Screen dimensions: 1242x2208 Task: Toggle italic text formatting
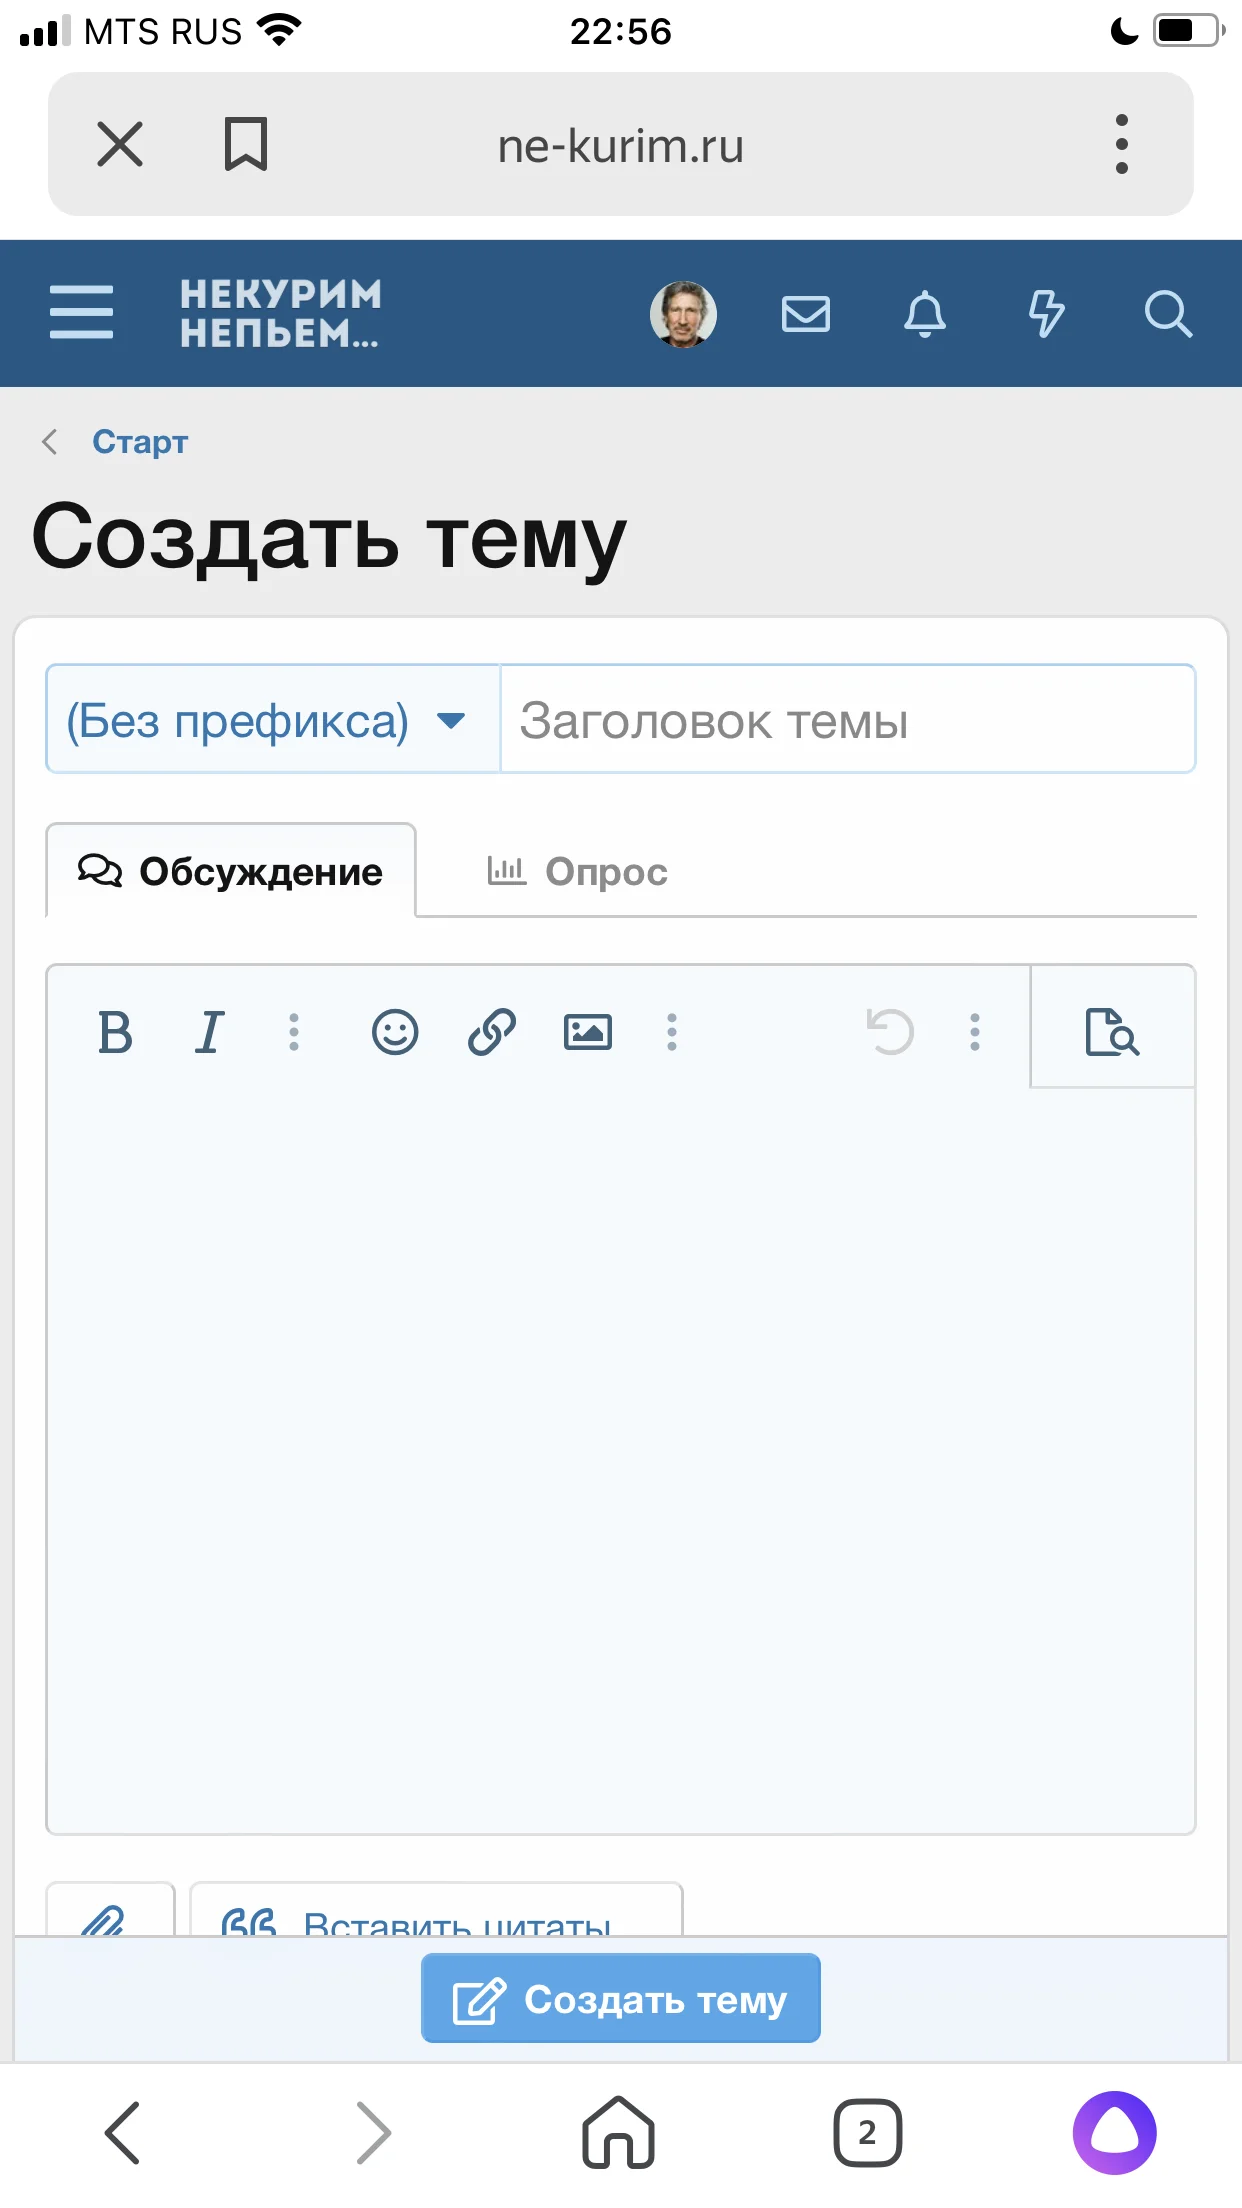coord(209,1032)
